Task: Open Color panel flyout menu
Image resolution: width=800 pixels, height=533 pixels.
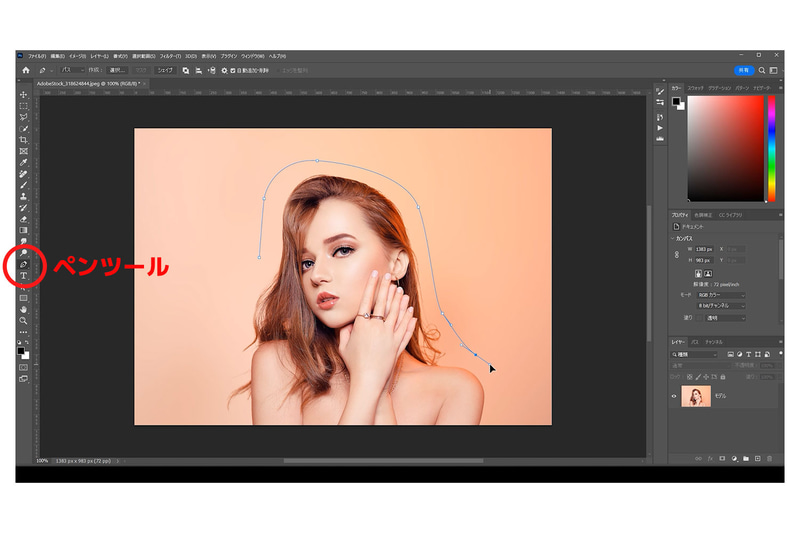Action: tap(780, 88)
